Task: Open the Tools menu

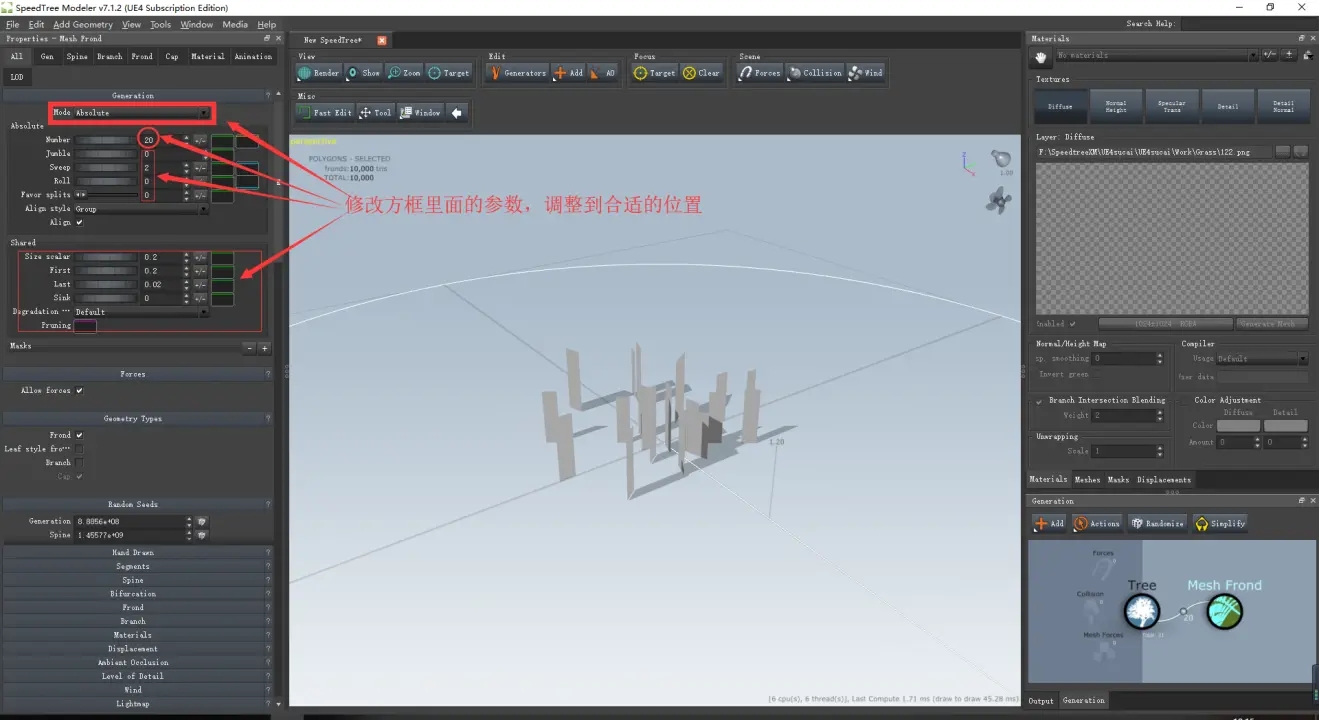Action: click(x=160, y=24)
